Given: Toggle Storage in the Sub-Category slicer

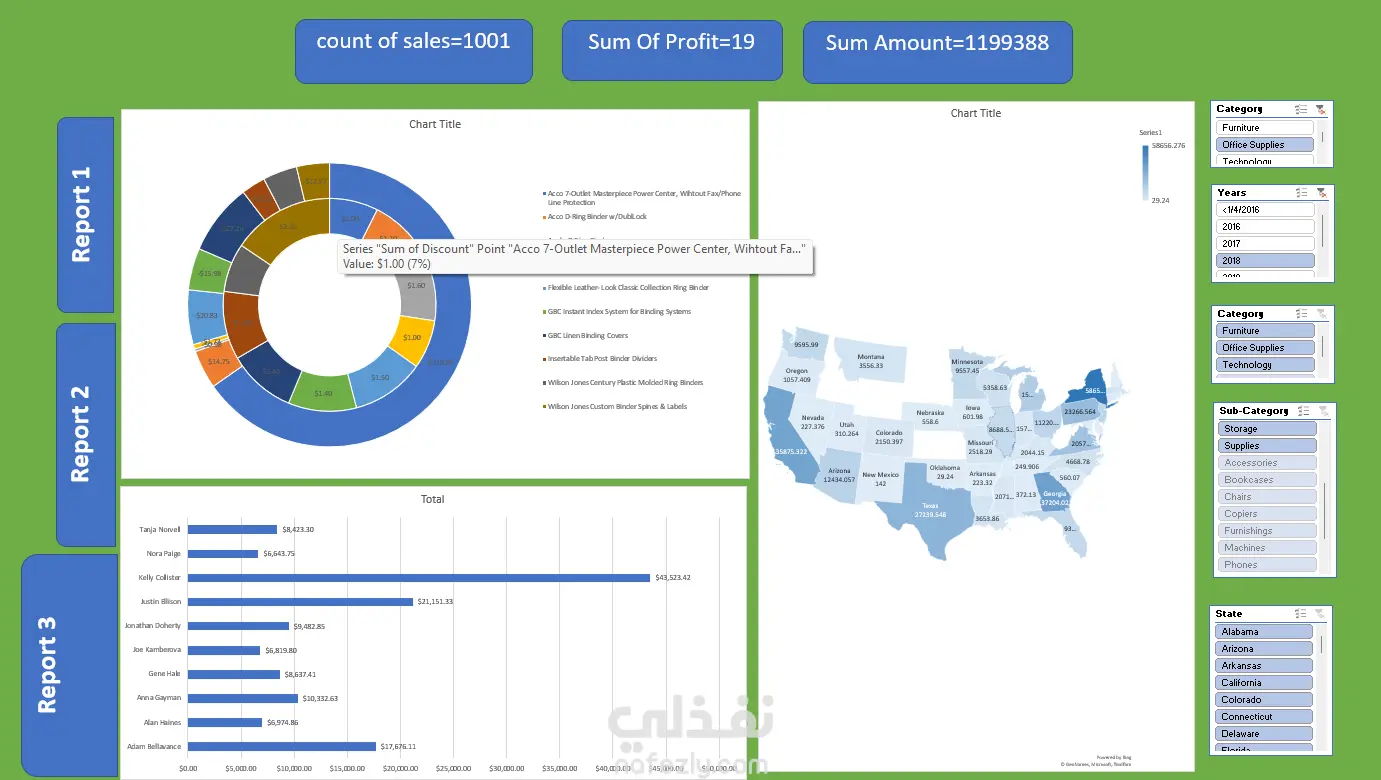Looking at the screenshot, I should point(1268,429).
